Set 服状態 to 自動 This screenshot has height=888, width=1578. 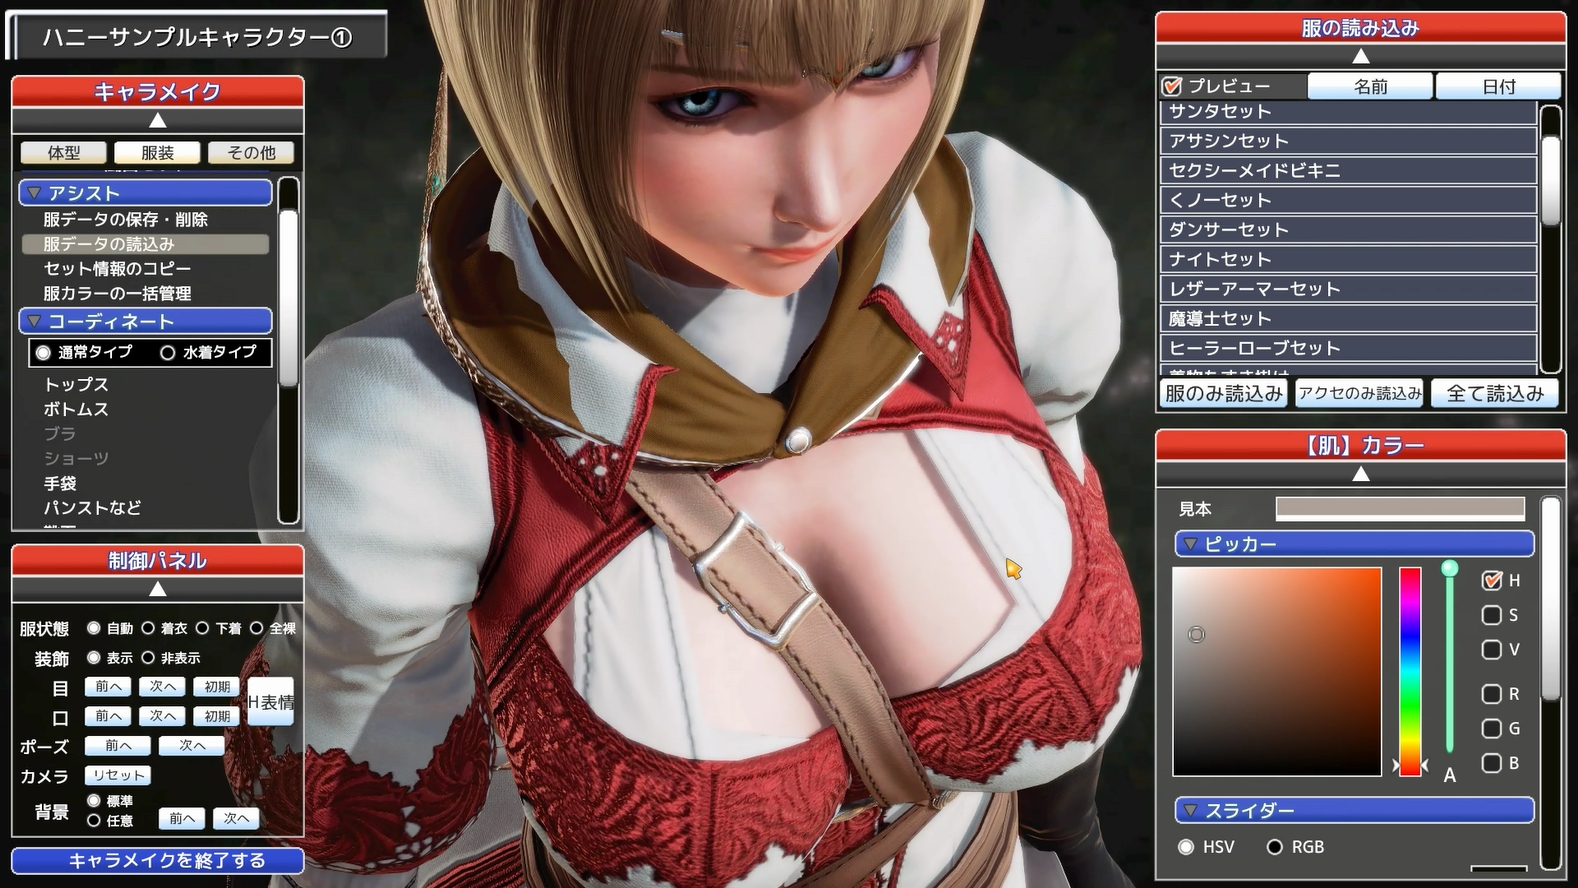(94, 628)
